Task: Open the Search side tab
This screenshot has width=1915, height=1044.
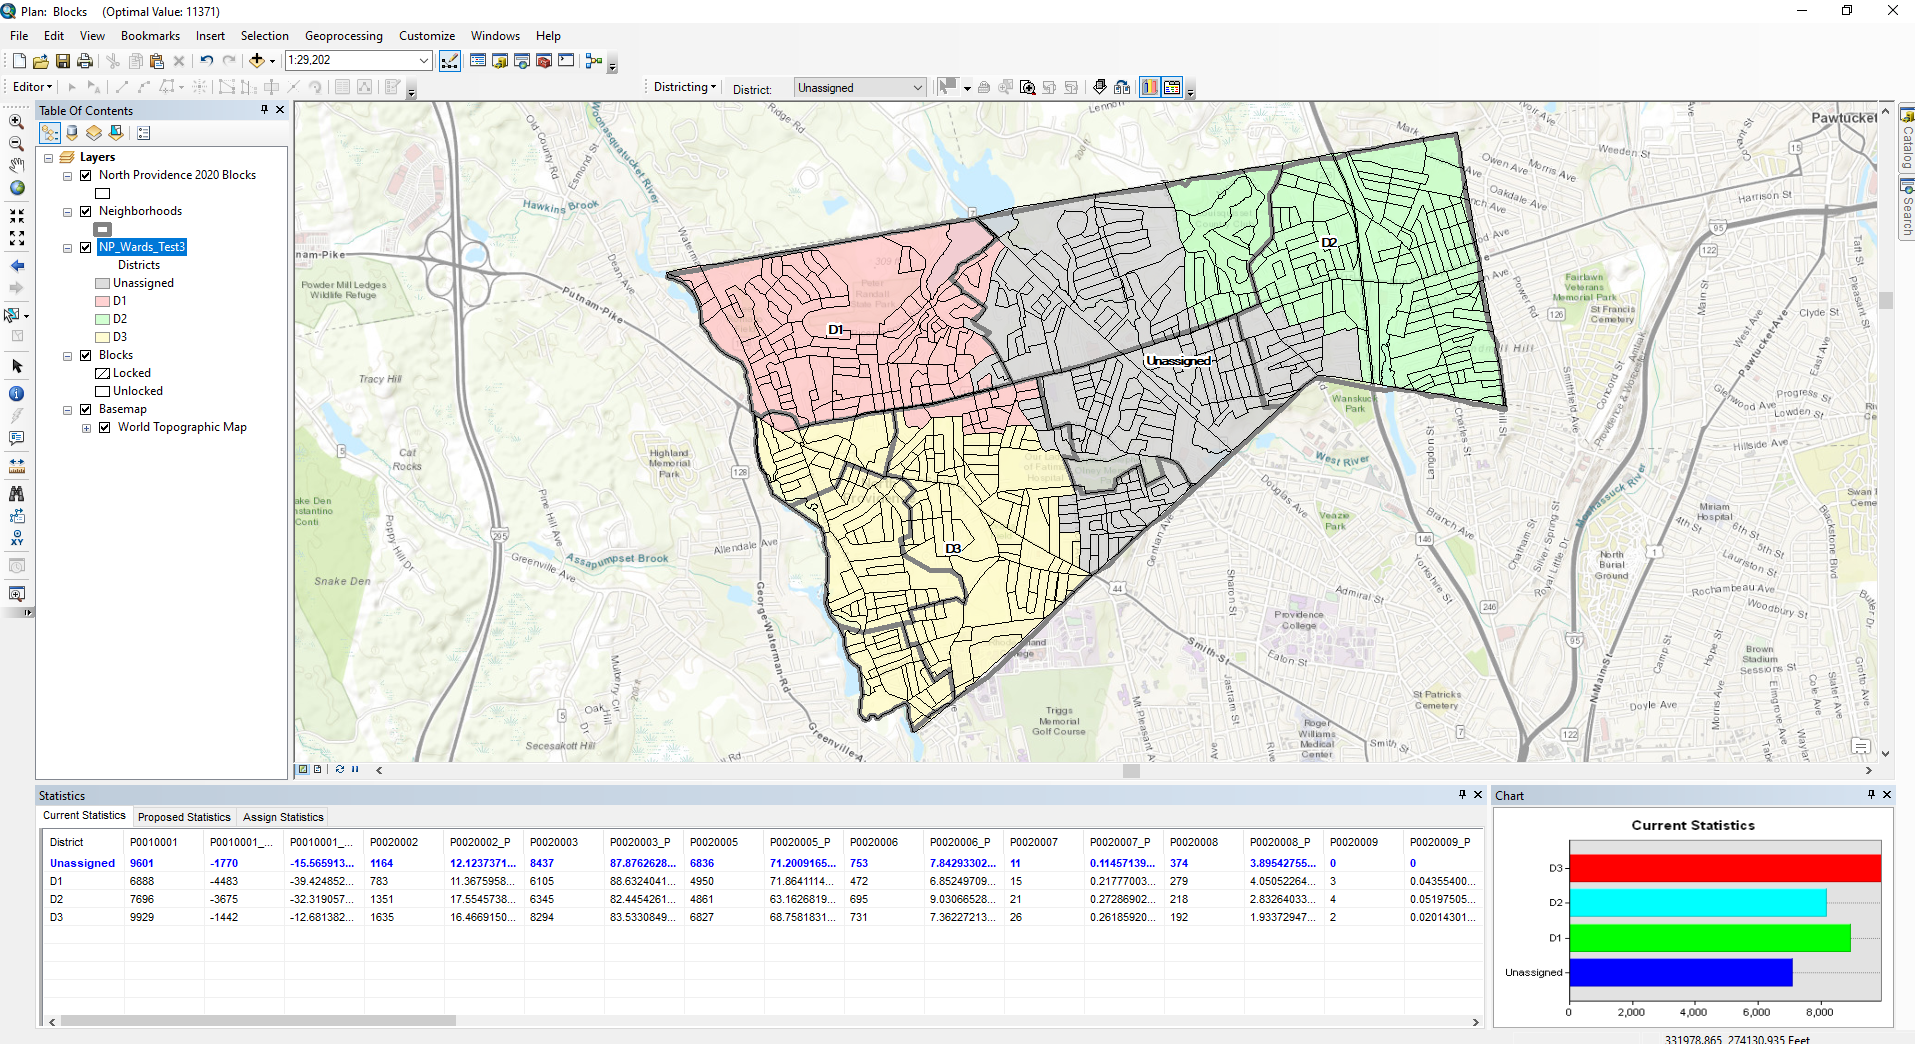Action: (x=1907, y=209)
